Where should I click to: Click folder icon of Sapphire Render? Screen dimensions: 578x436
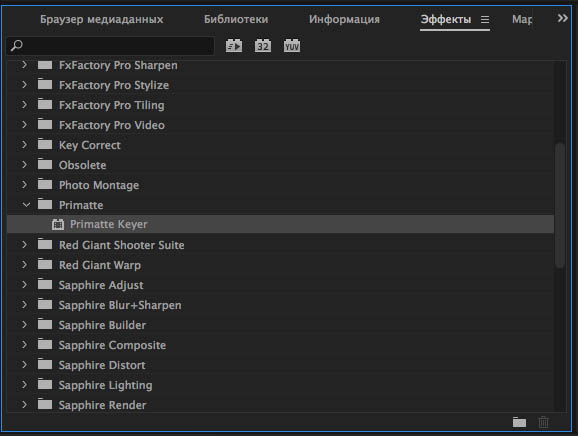click(x=45, y=404)
